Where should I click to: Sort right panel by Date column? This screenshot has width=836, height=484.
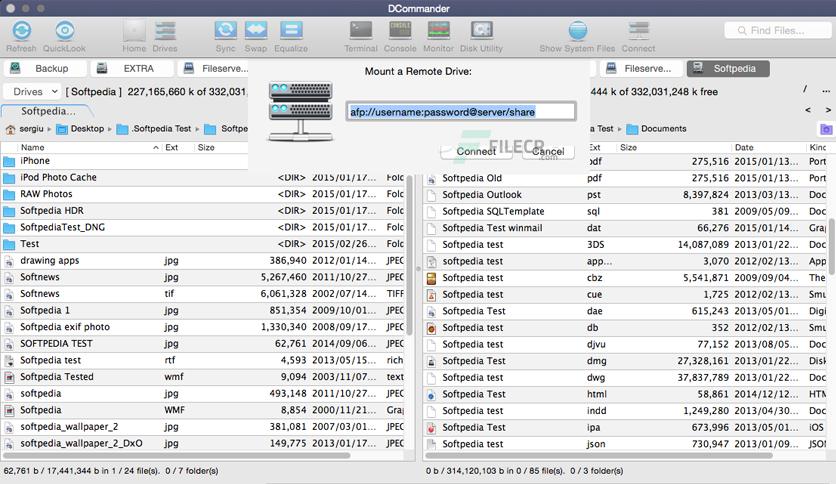point(768,147)
